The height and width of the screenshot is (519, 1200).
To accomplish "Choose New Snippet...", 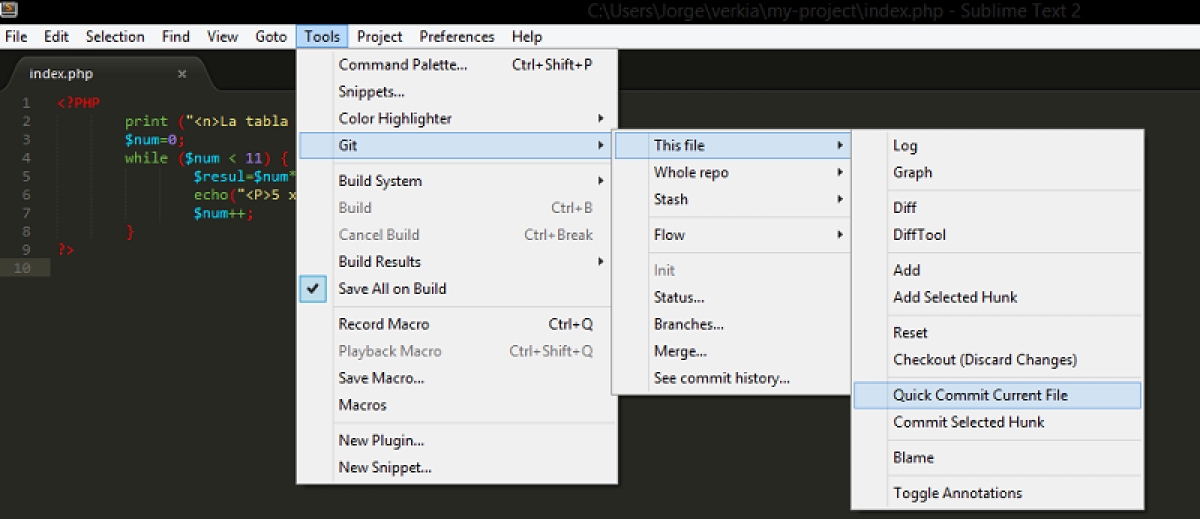I will pos(458,467).
